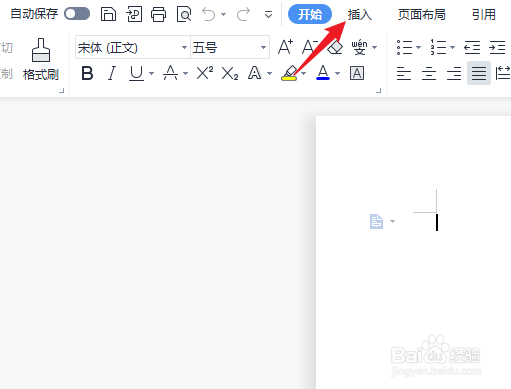Toggle justify paragraph alignment
Viewport: 511px width, 389px height.
pyautogui.click(x=479, y=73)
